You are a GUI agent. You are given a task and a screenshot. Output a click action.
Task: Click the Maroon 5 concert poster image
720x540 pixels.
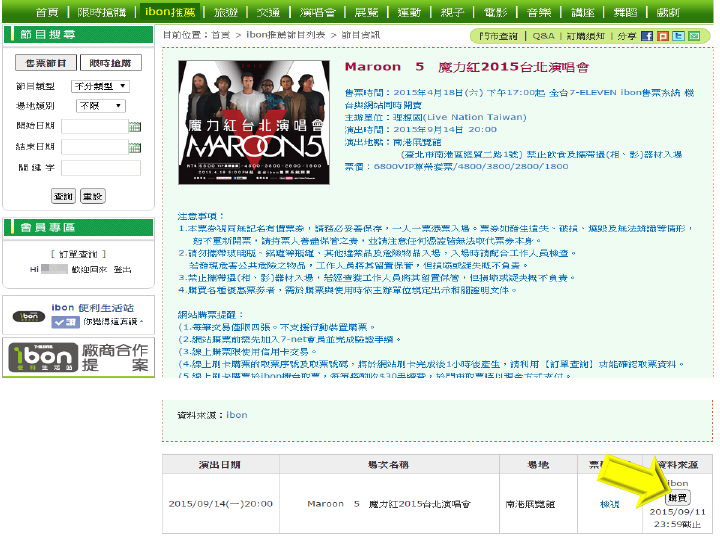pyautogui.click(x=254, y=123)
